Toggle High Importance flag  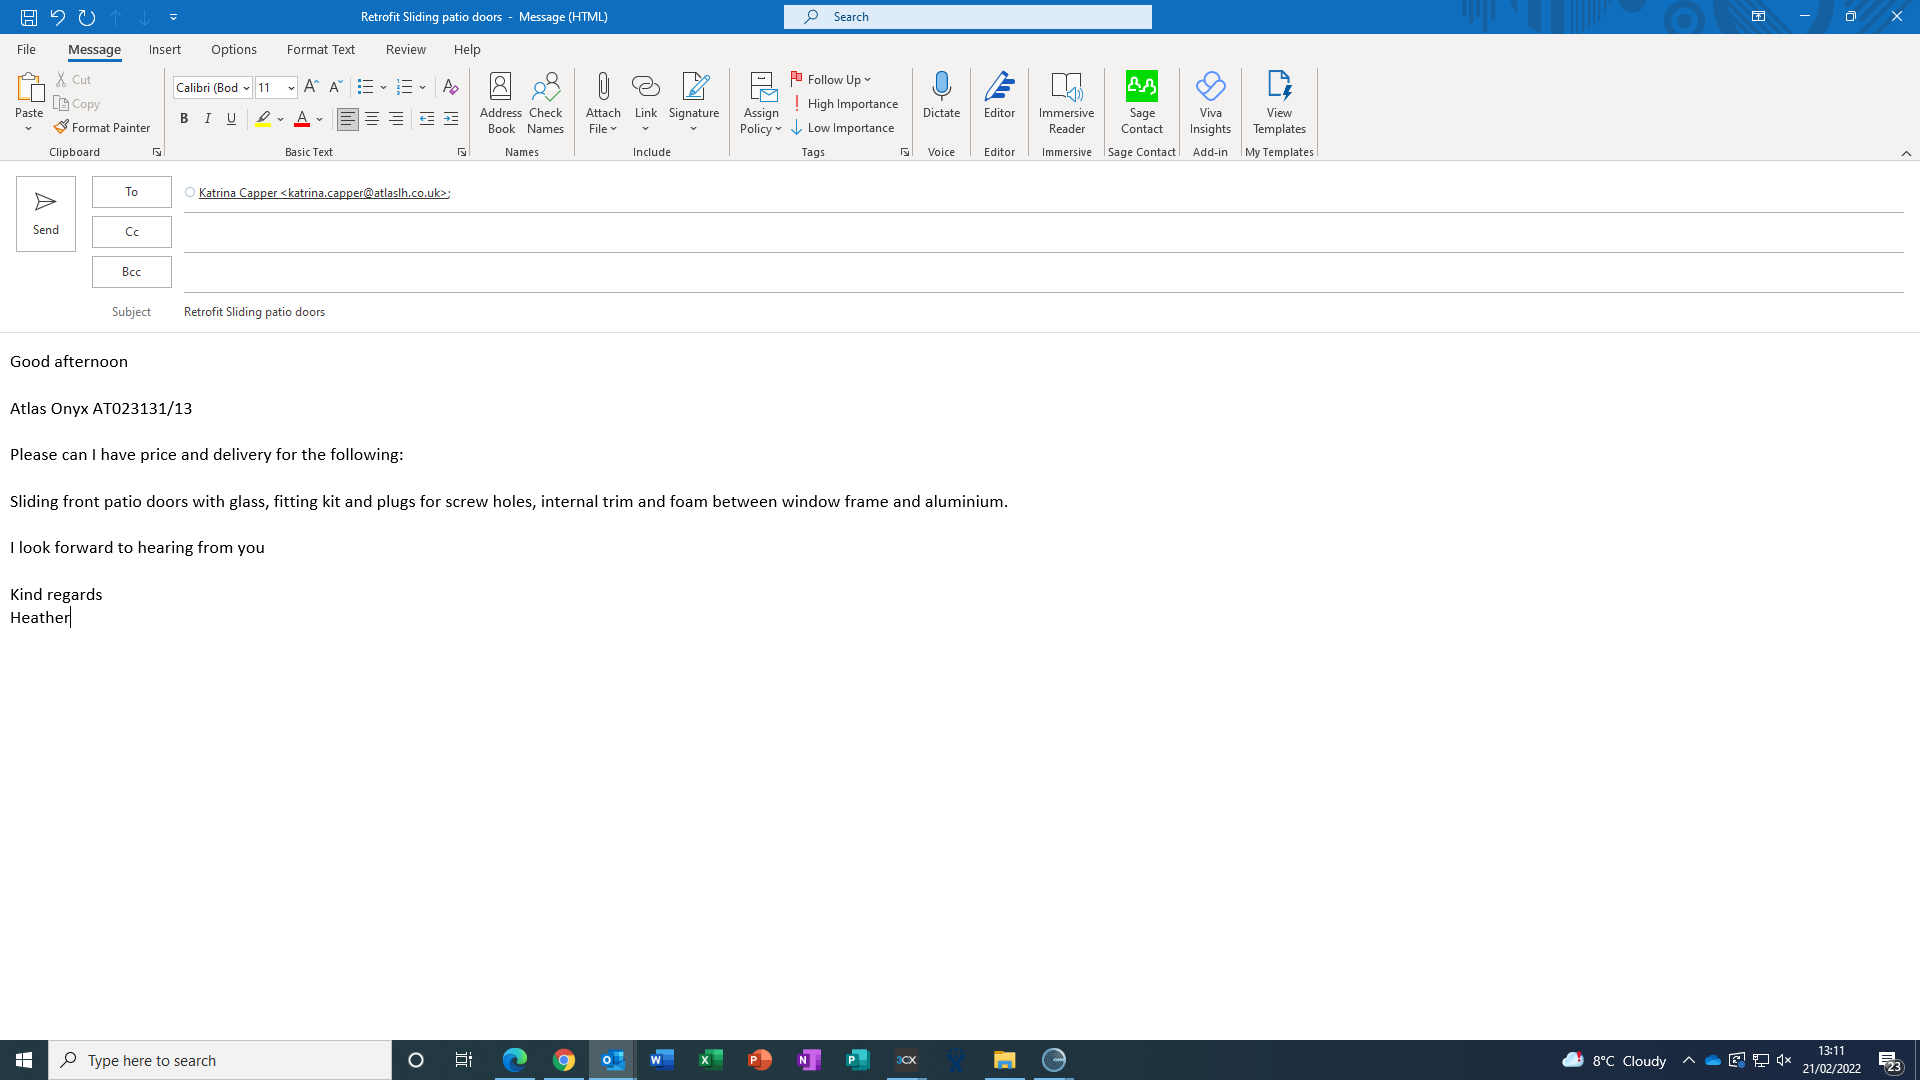click(845, 104)
